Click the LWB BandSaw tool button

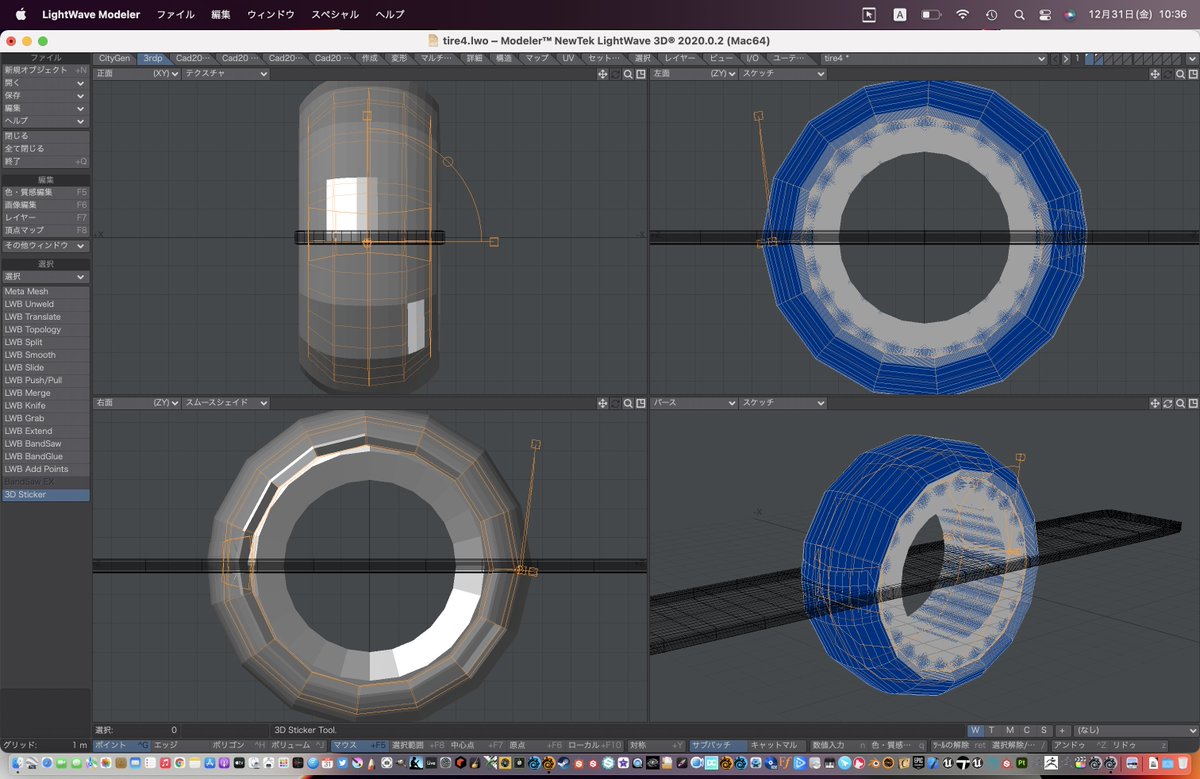point(45,443)
